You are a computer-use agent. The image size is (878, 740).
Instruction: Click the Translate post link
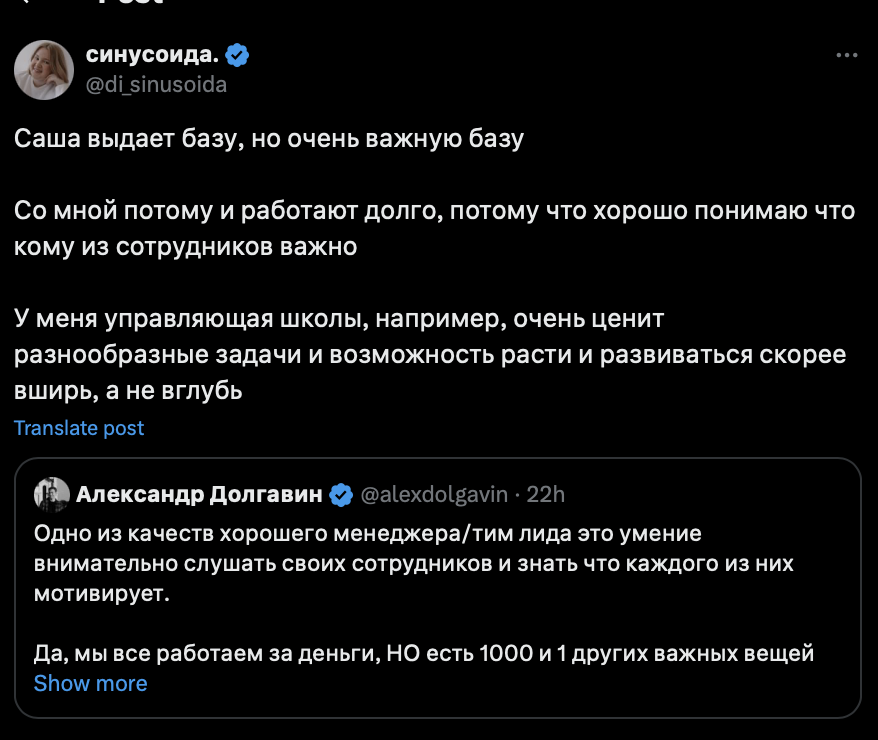[79, 428]
